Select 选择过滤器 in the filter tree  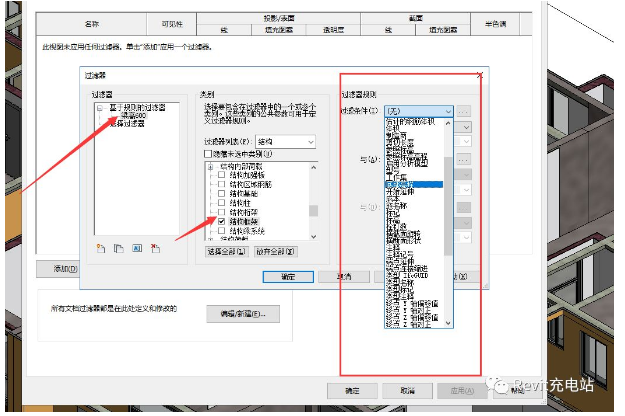pyautogui.click(x=128, y=124)
